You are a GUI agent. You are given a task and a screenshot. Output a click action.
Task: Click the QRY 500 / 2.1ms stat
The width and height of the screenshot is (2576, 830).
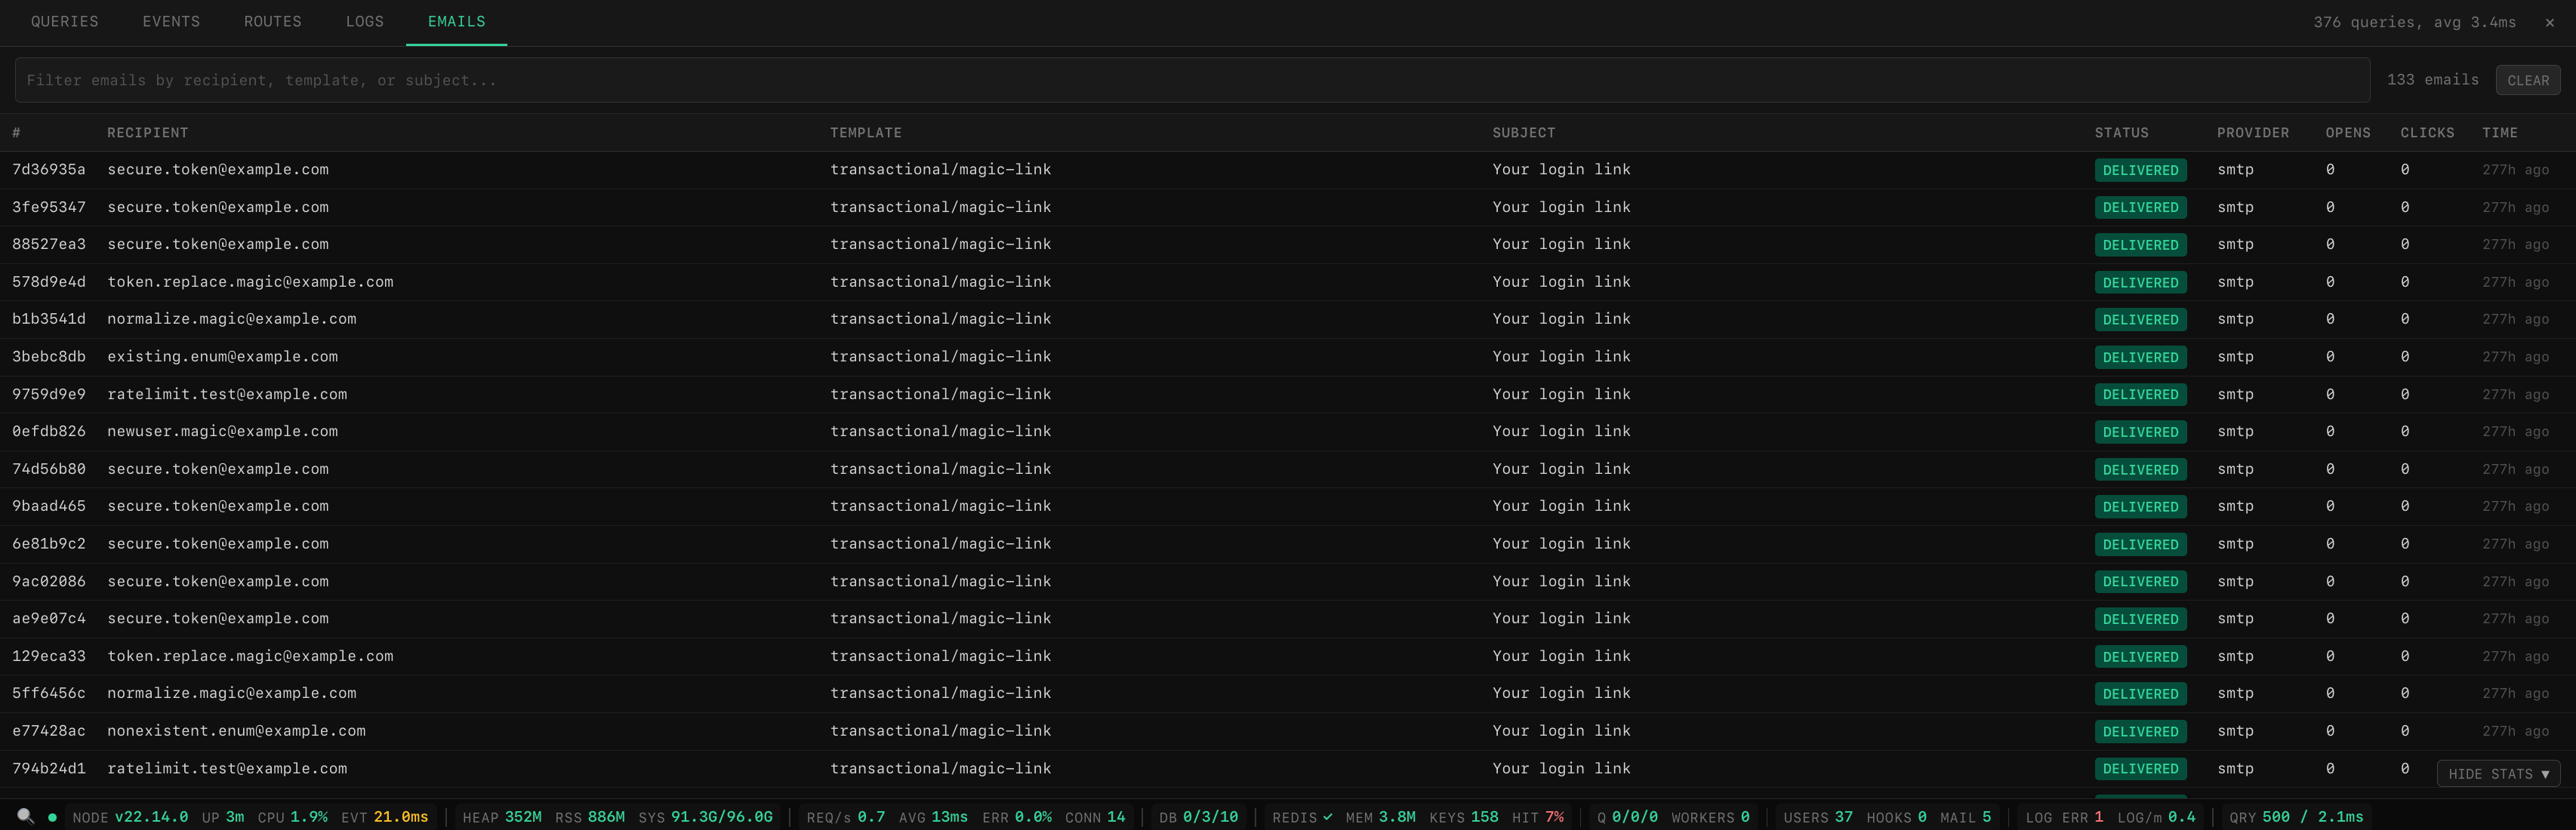pyautogui.click(x=2295, y=817)
